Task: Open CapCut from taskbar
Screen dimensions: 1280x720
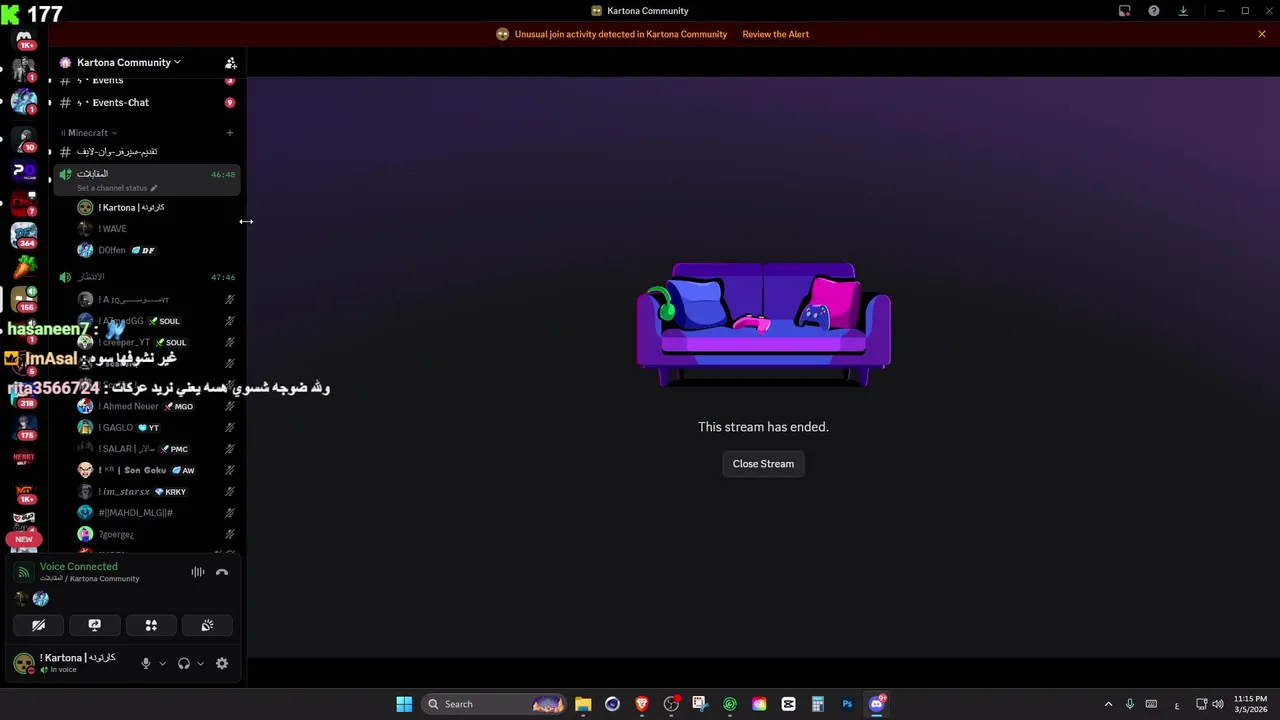Action: click(788, 704)
